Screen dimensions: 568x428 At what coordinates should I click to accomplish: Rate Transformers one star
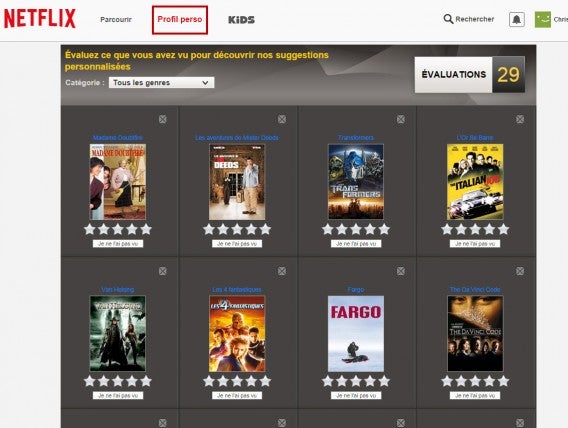click(327, 229)
